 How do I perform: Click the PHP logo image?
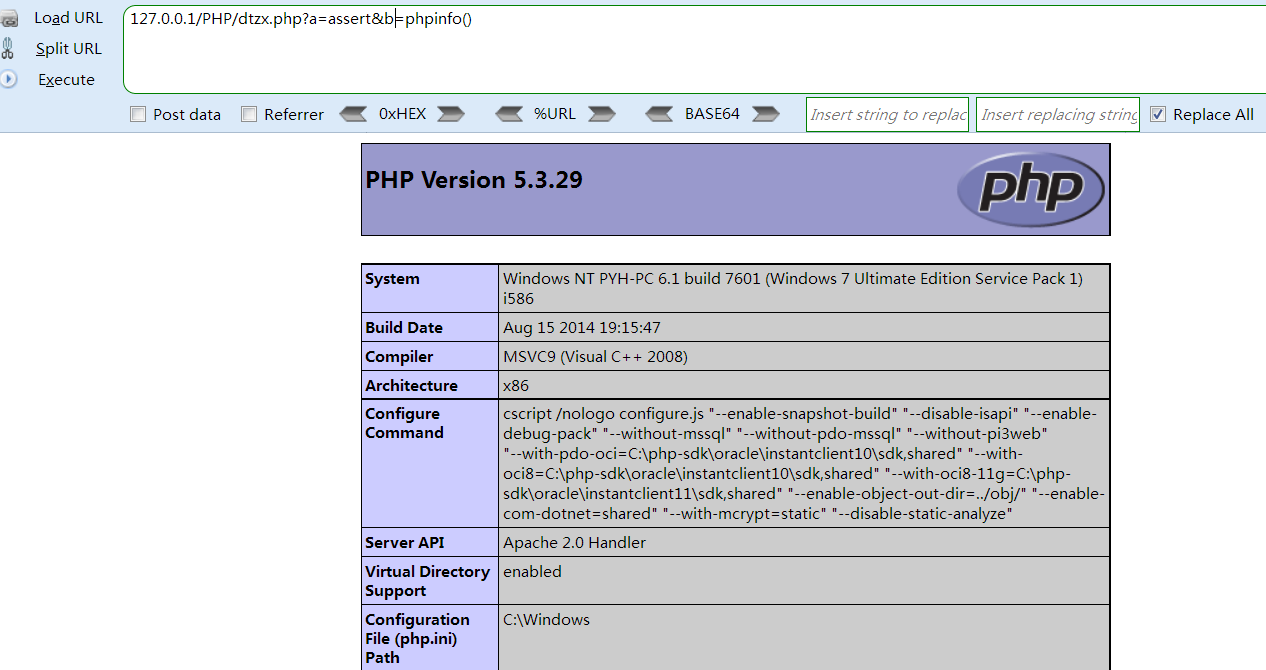coord(1030,189)
